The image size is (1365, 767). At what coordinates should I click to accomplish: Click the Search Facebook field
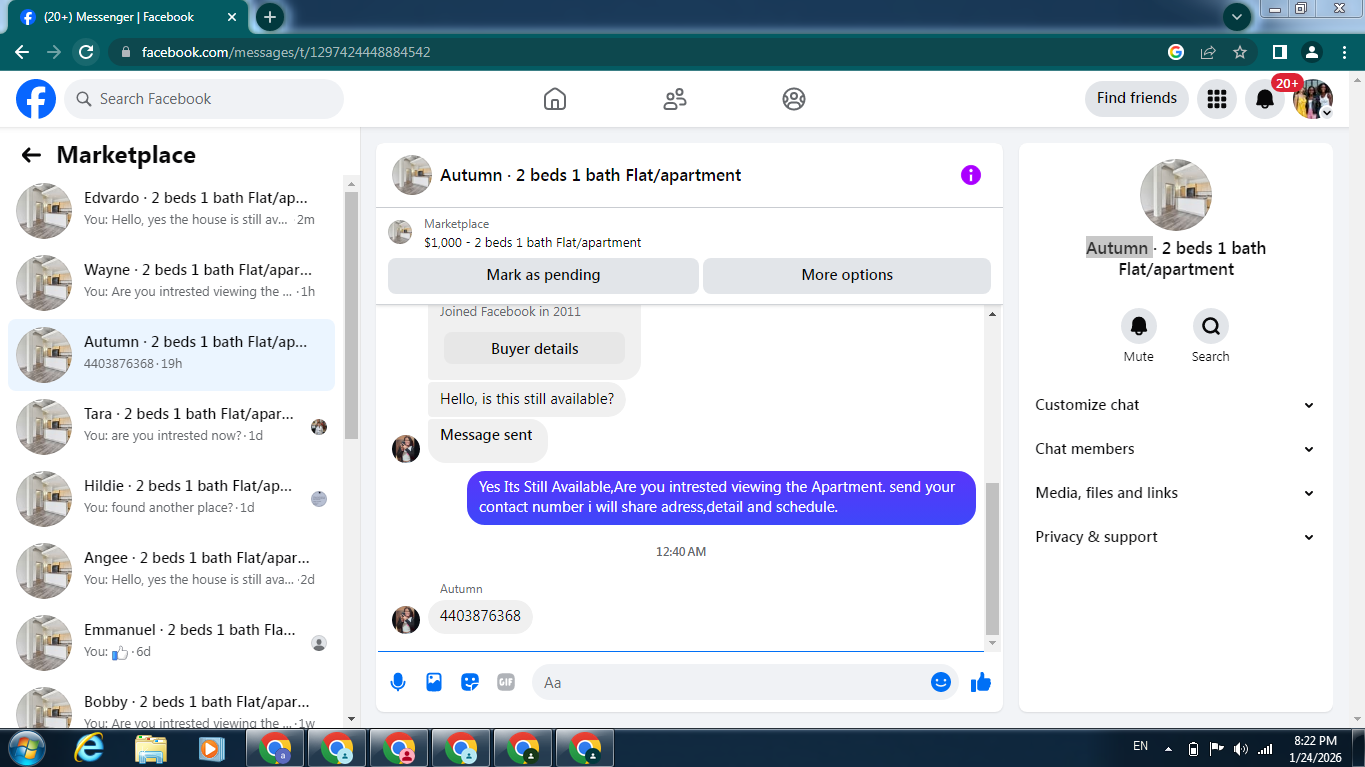[205, 99]
